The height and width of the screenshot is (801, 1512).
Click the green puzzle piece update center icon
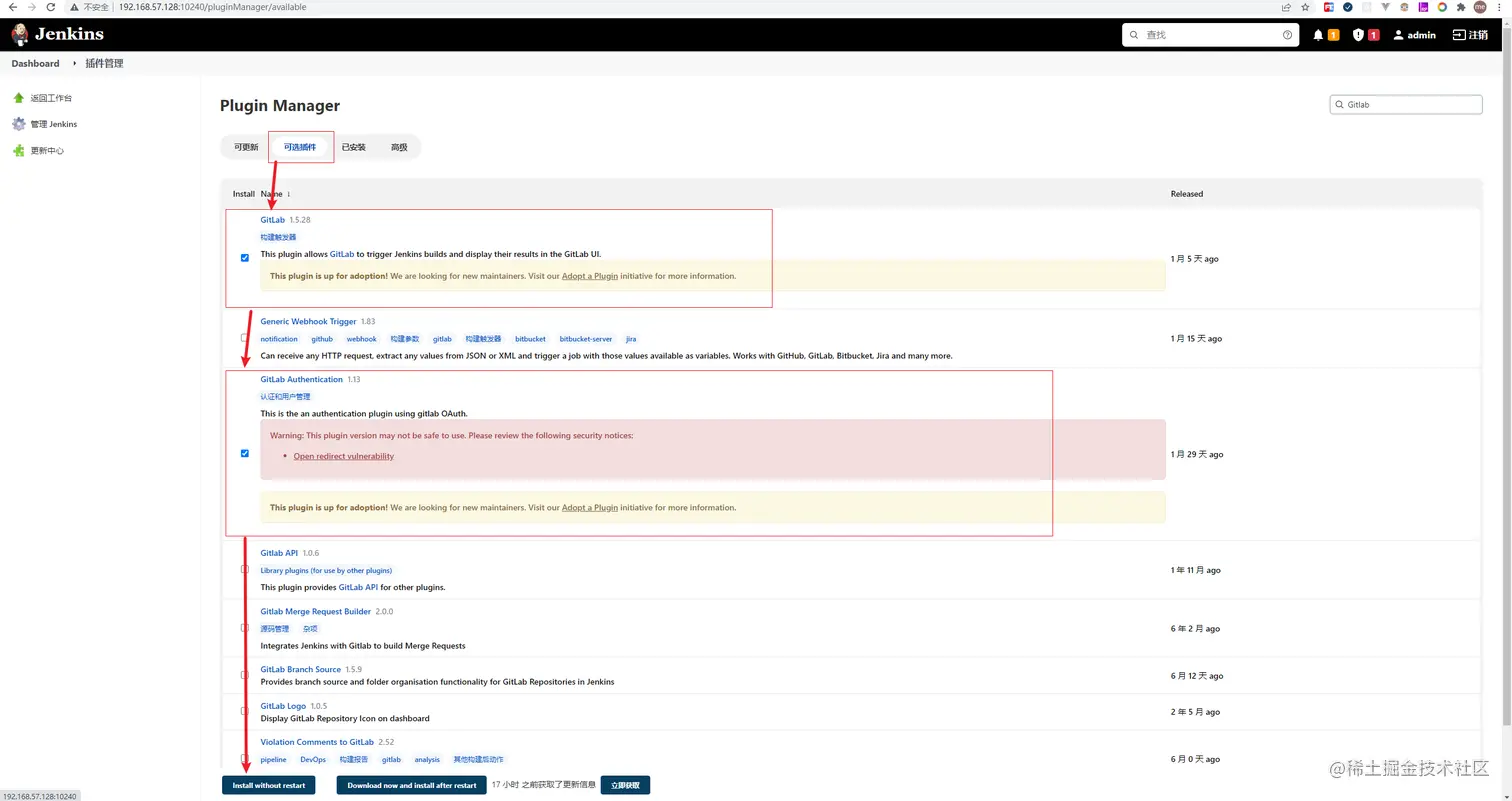(x=18, y=151)
